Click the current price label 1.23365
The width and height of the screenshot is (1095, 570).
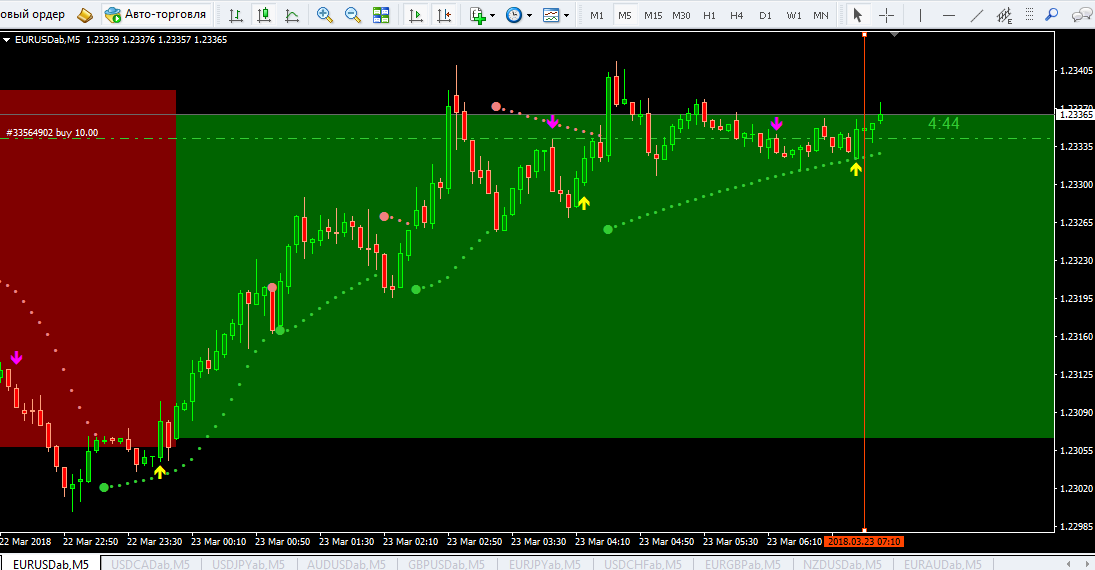1075,115
